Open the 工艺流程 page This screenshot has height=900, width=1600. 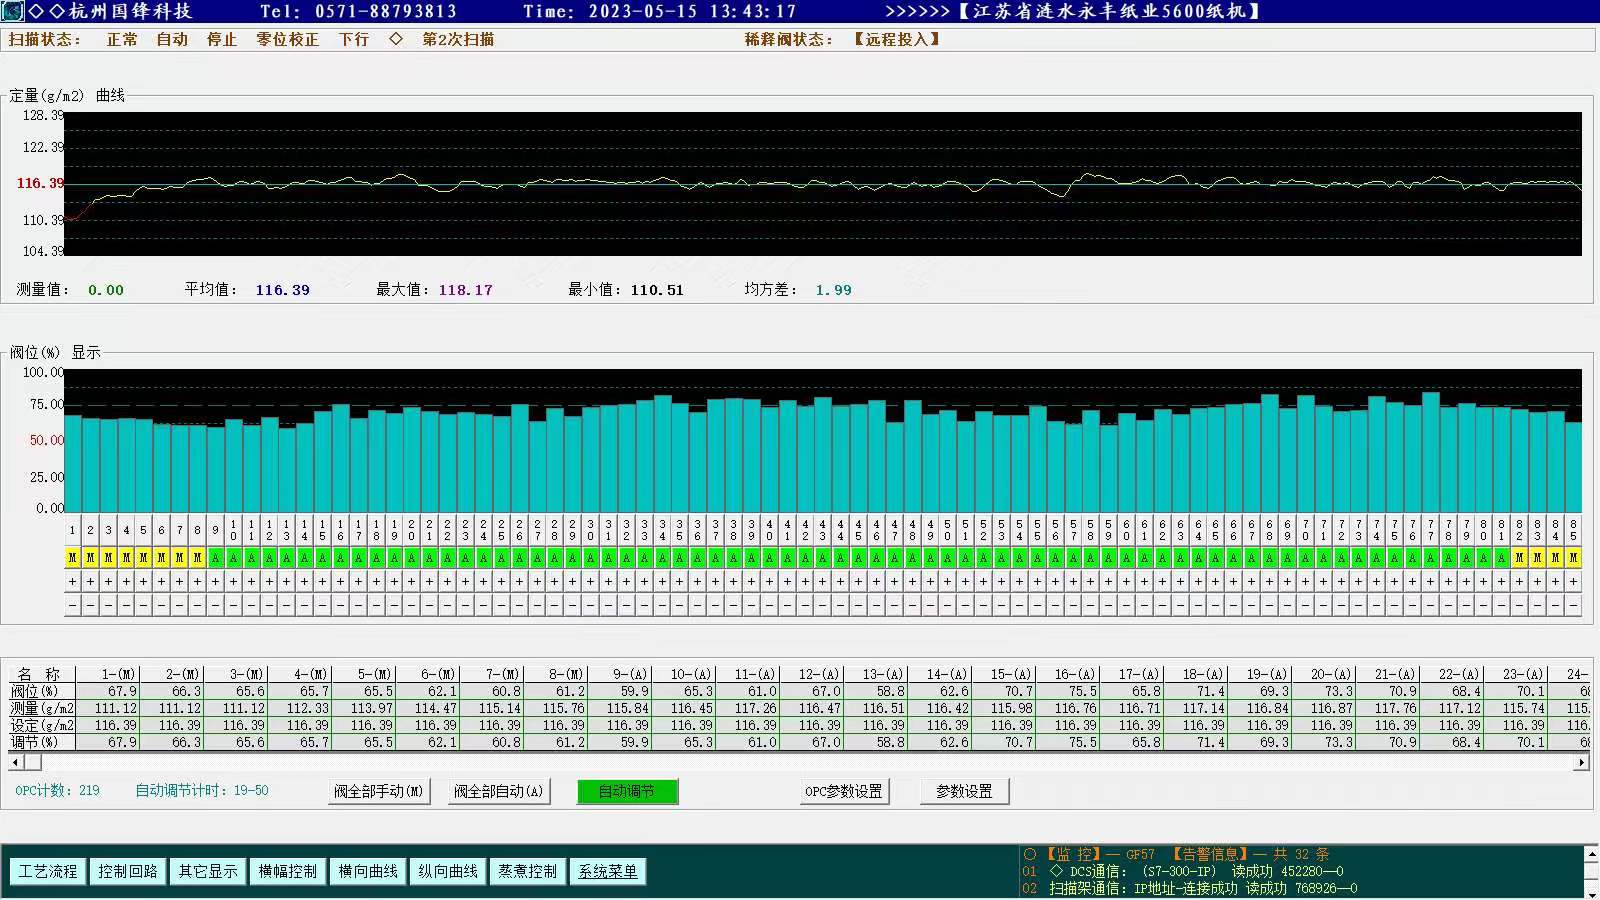coord(48,871)
